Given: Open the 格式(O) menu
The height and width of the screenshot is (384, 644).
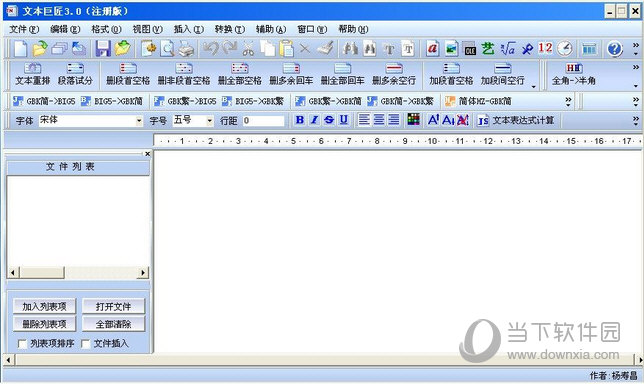Looking at the screenshot, I should click(106, 29).
